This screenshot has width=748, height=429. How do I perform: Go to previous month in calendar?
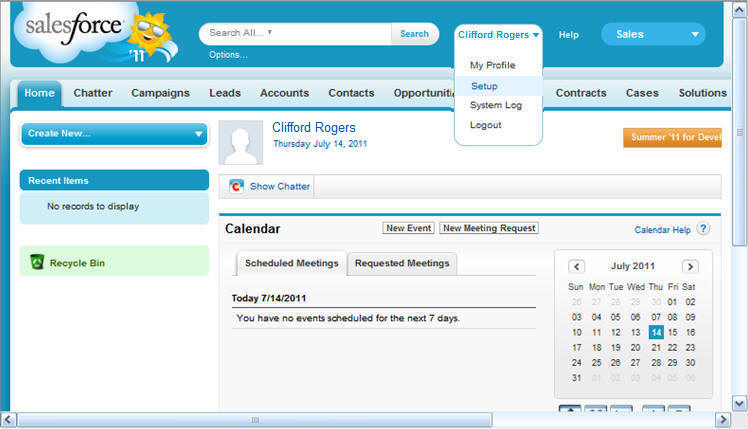pyautogui.click(x=576, y=266)
